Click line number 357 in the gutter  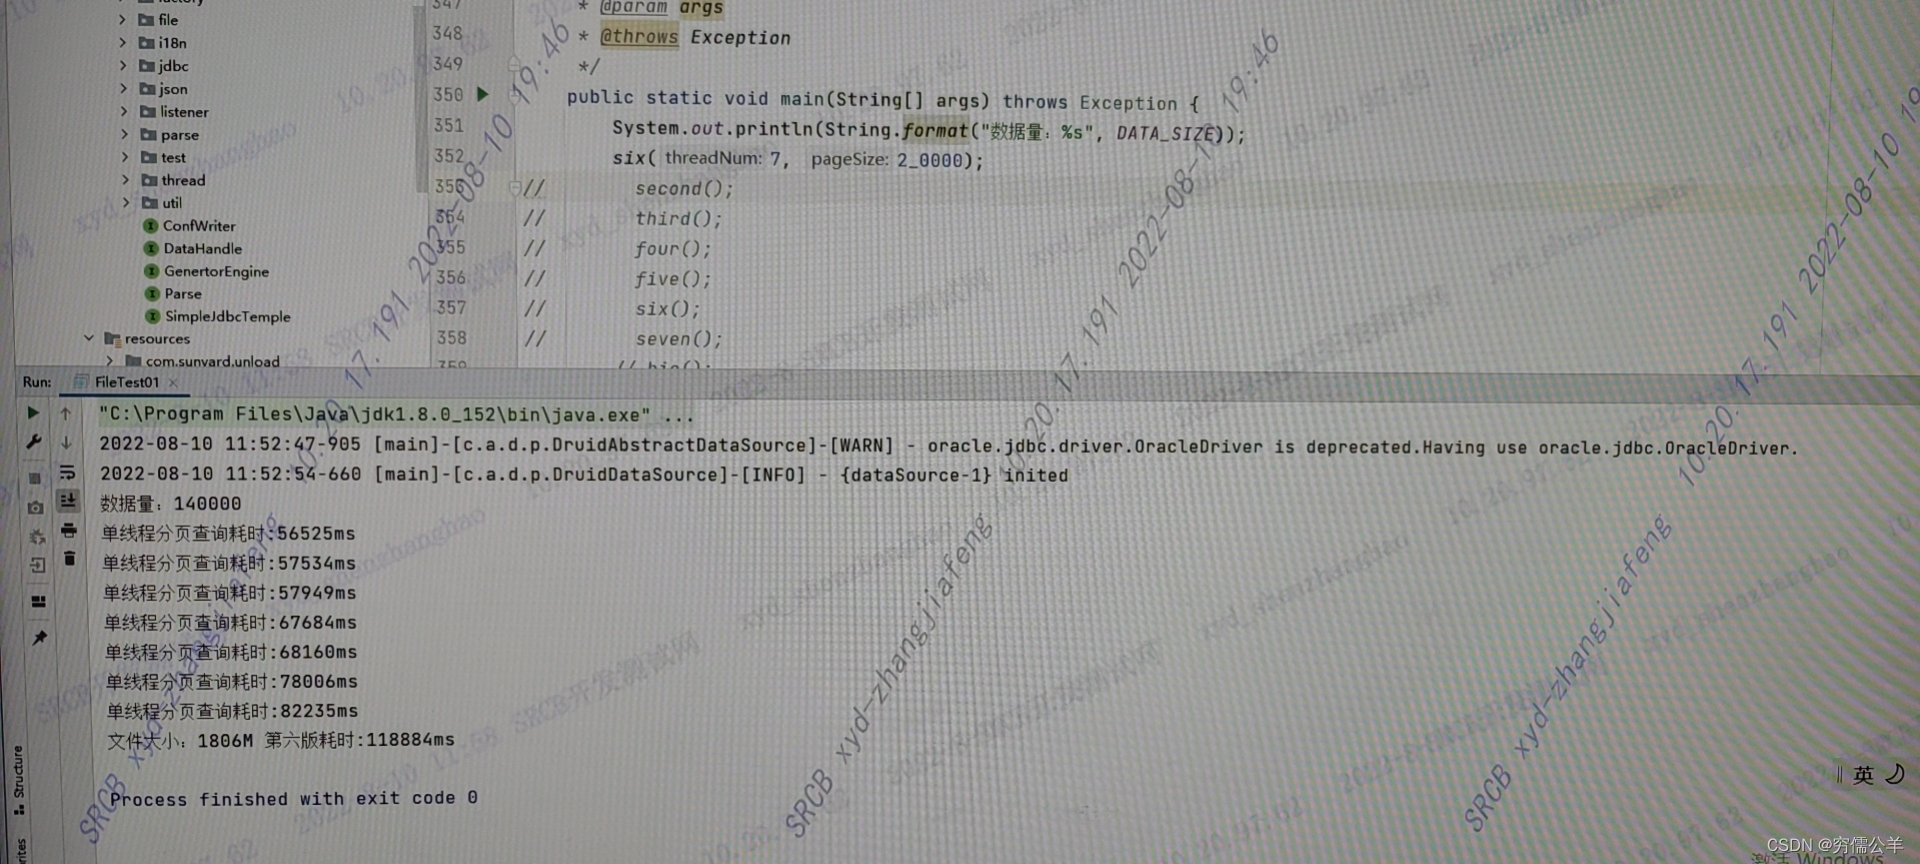click(x=451, y=308)
